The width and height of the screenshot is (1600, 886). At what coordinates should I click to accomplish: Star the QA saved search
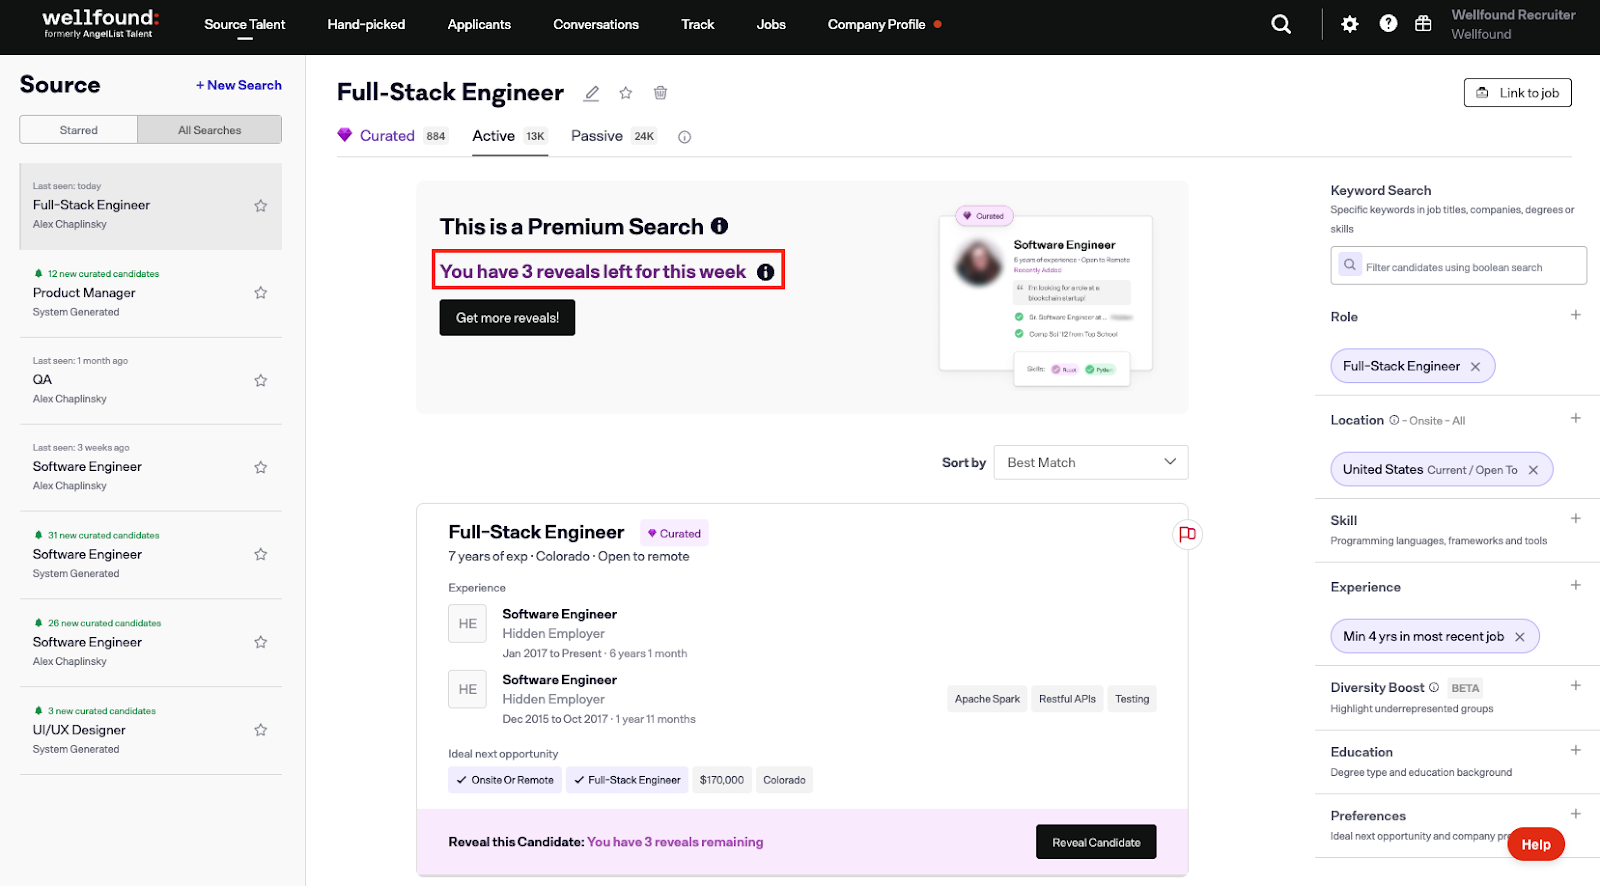tap(260, 380)
